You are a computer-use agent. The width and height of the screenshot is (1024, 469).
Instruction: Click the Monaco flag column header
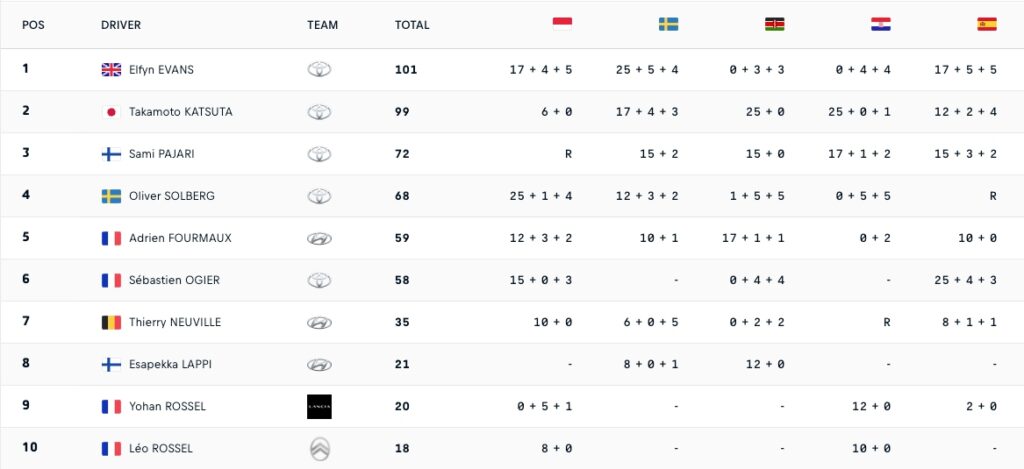(x=562, y=24)
